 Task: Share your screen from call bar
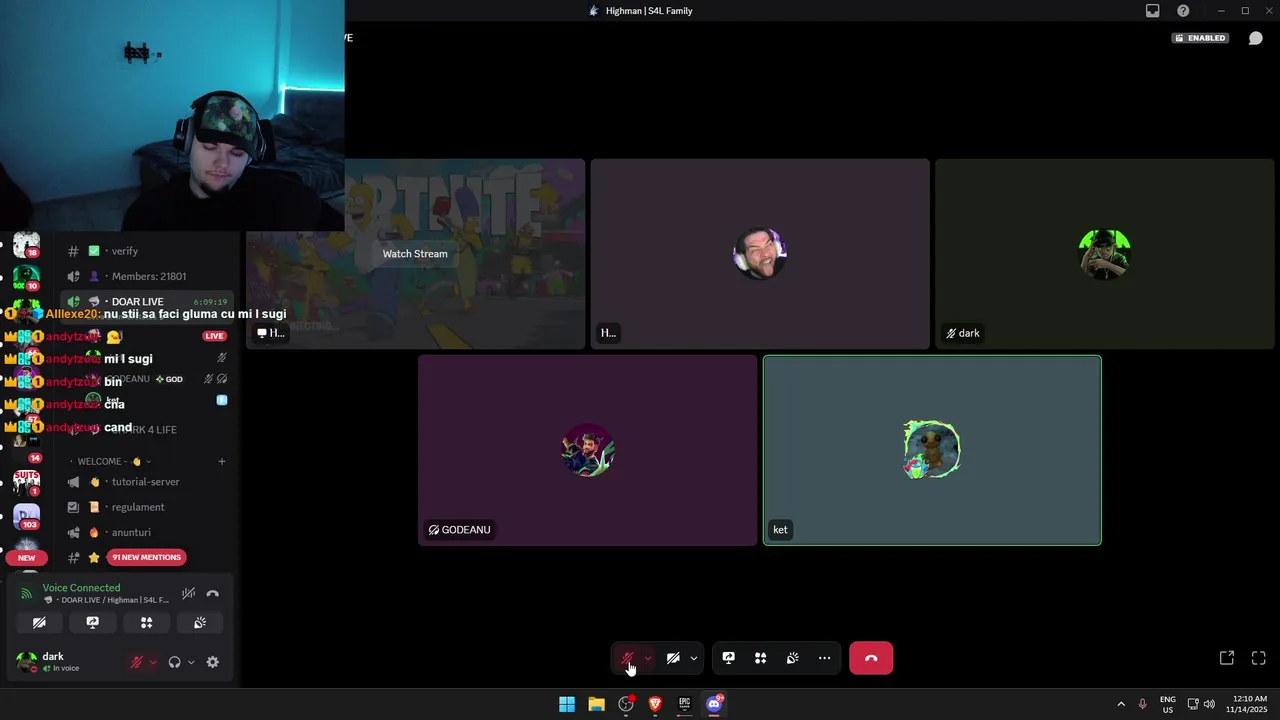[x=729, y=658]
